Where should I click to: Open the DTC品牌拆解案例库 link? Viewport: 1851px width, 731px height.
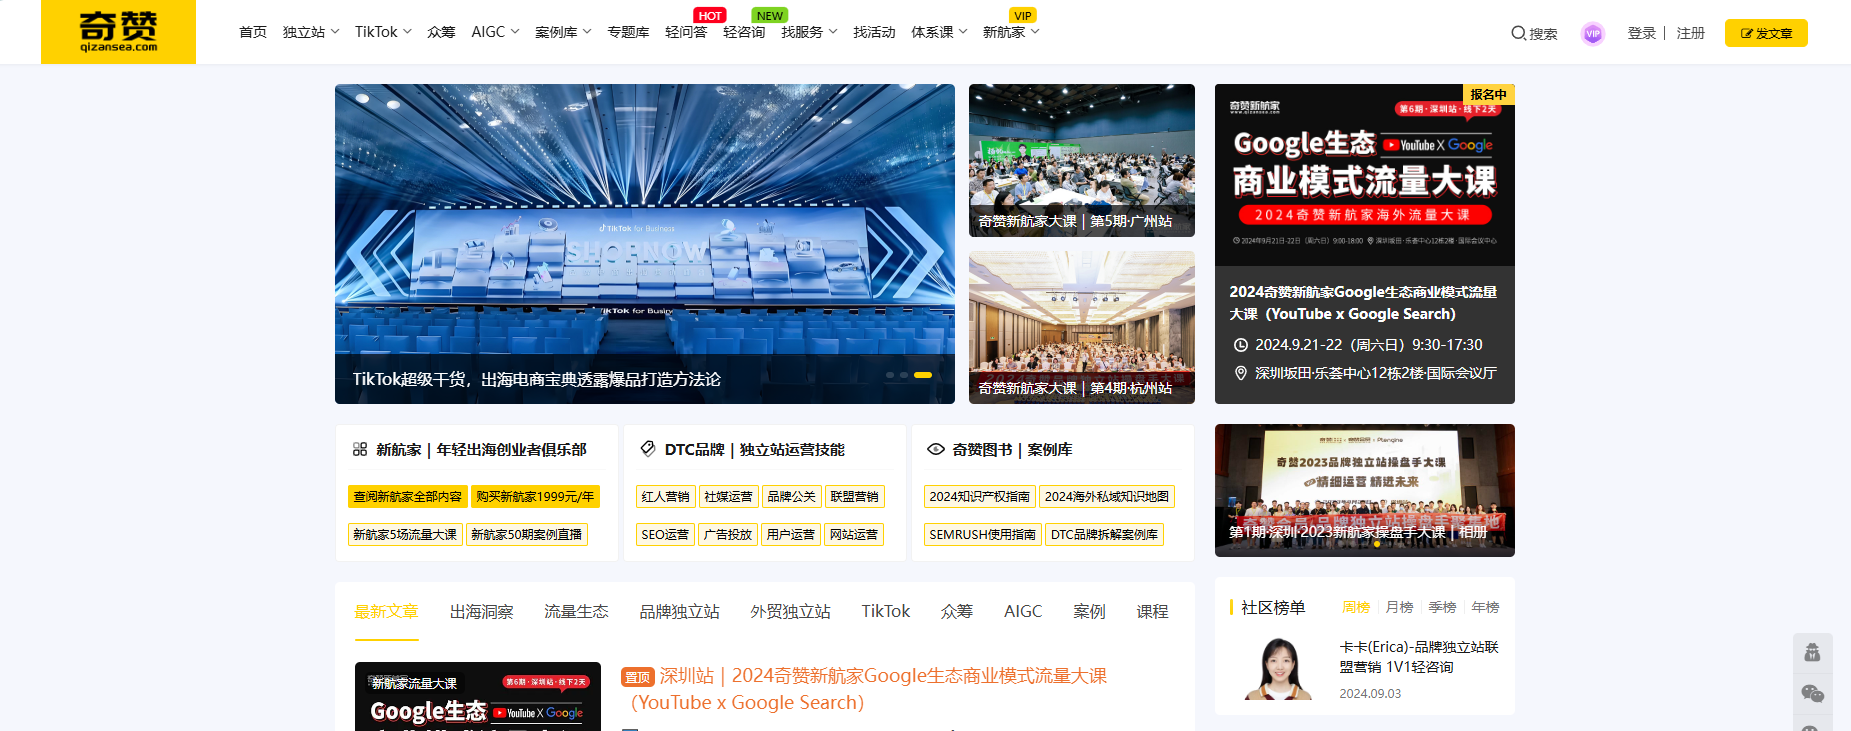1105,534
